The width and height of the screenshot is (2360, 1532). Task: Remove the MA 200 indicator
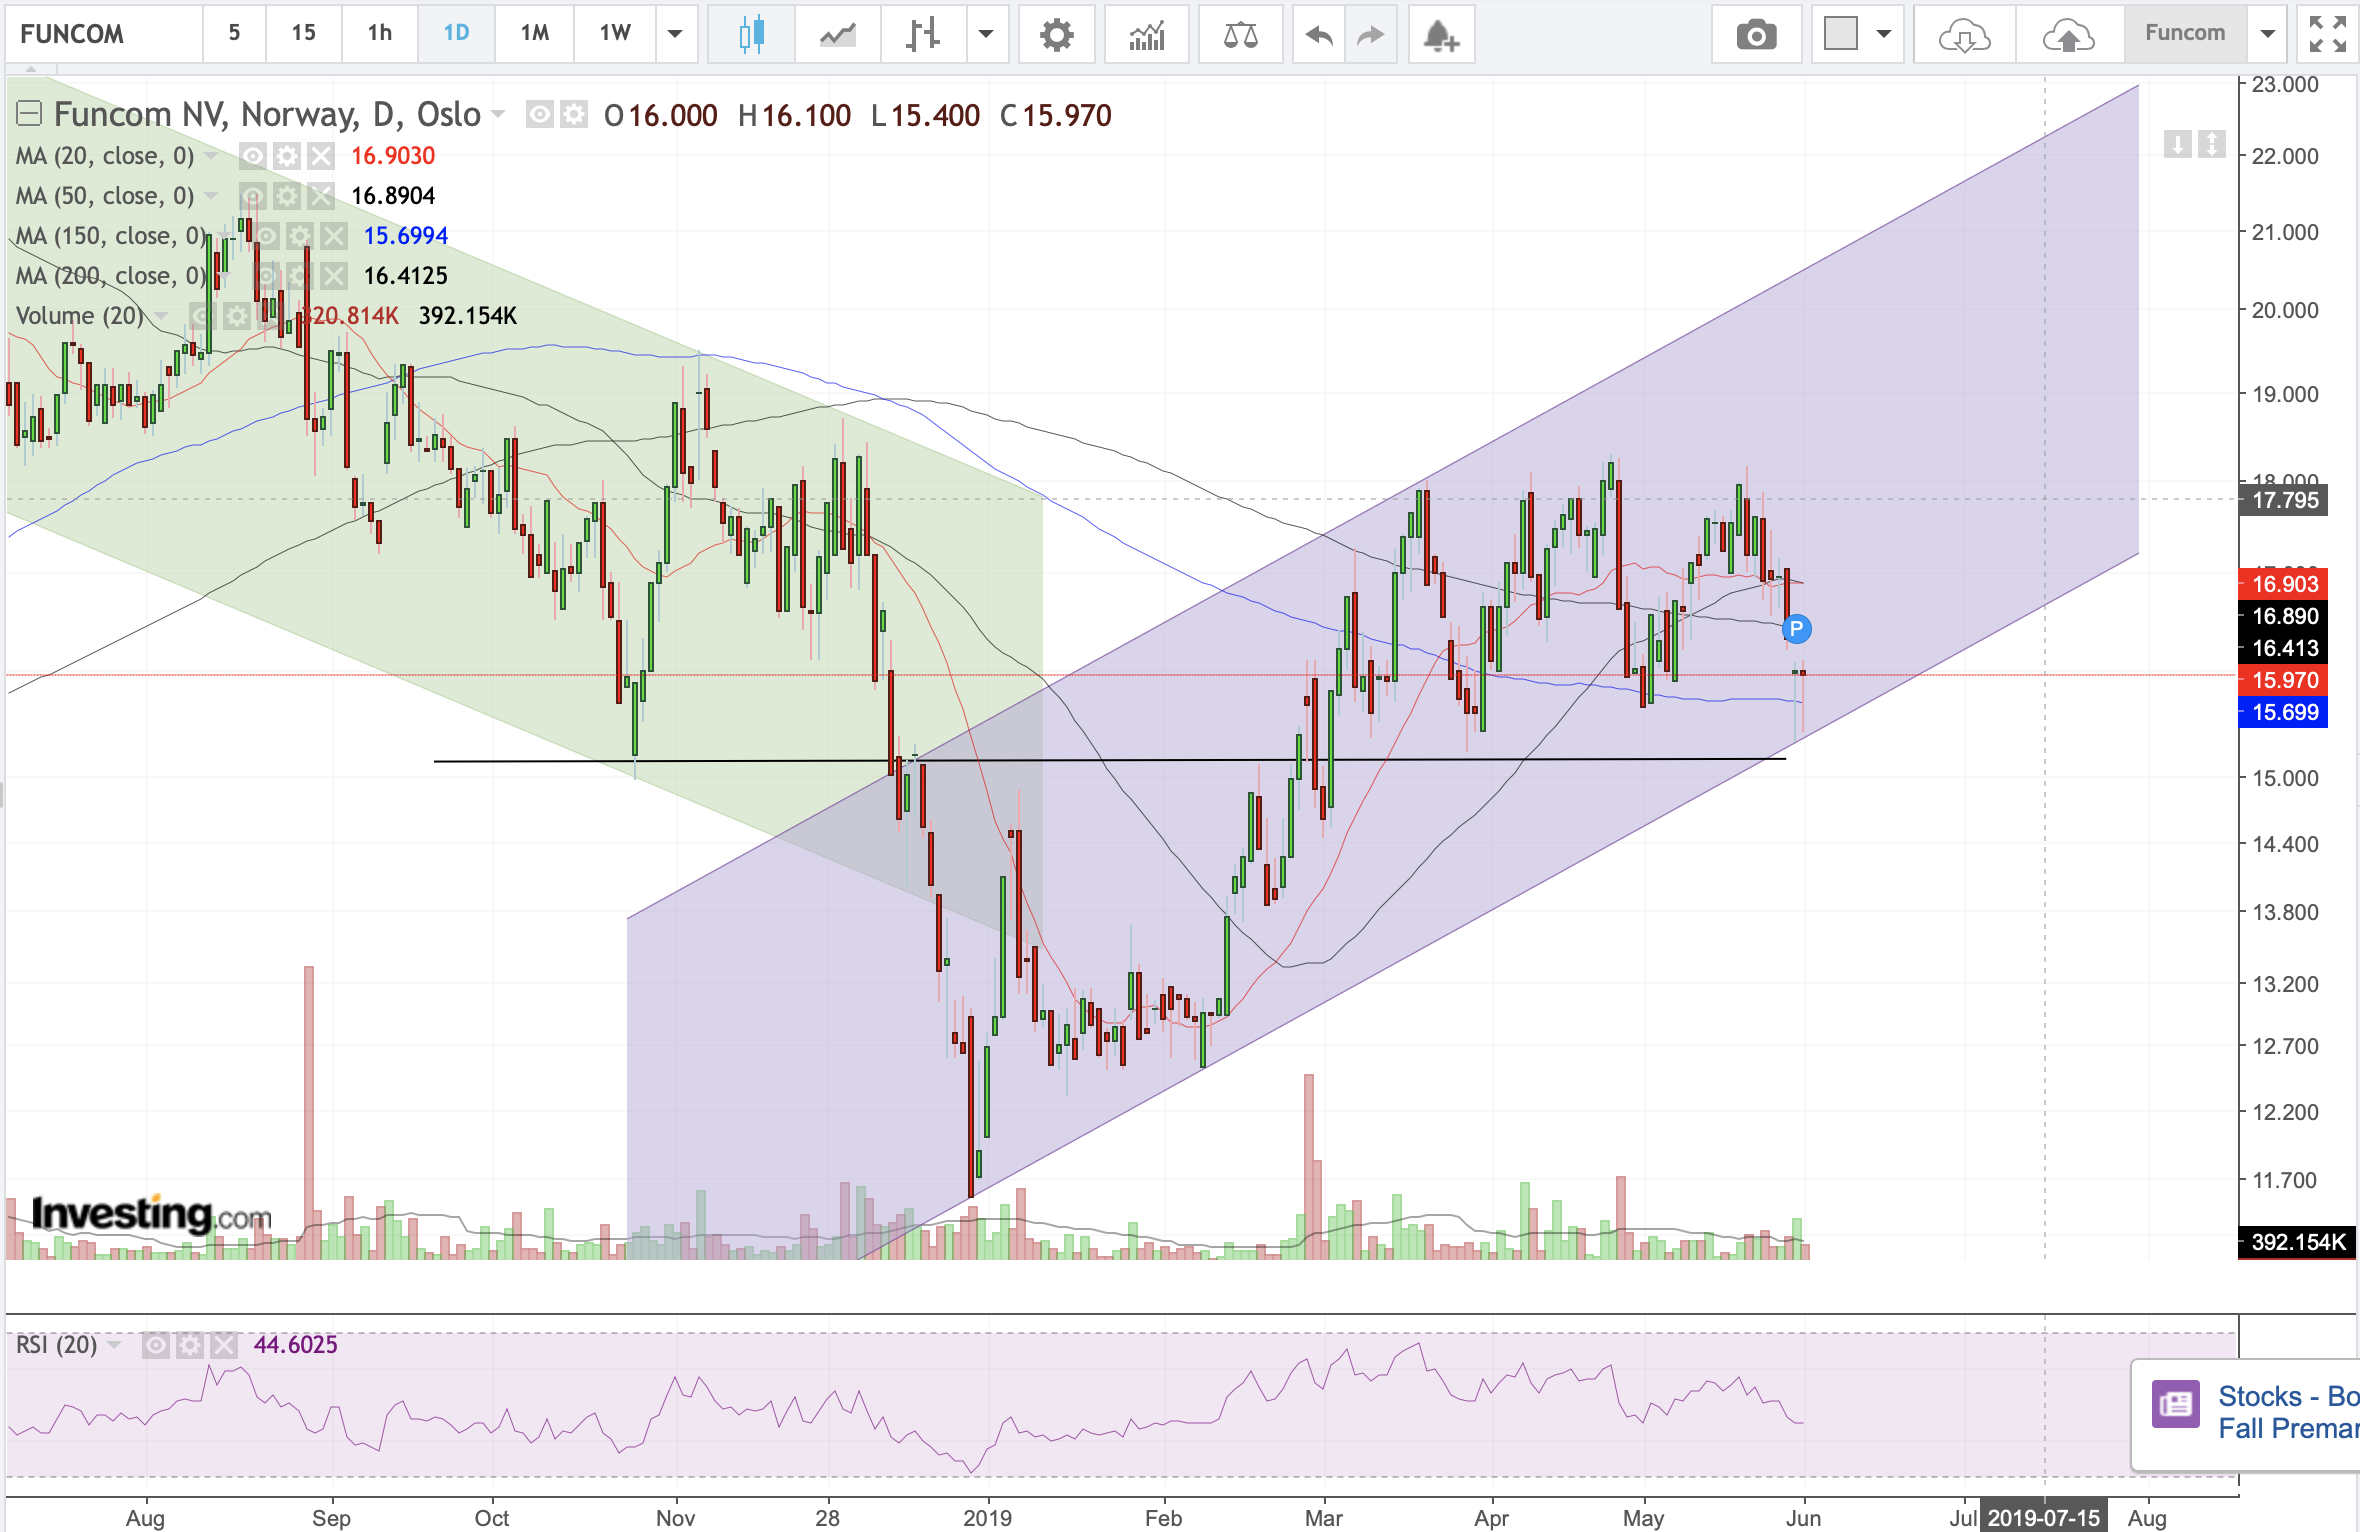coord(333,276)
